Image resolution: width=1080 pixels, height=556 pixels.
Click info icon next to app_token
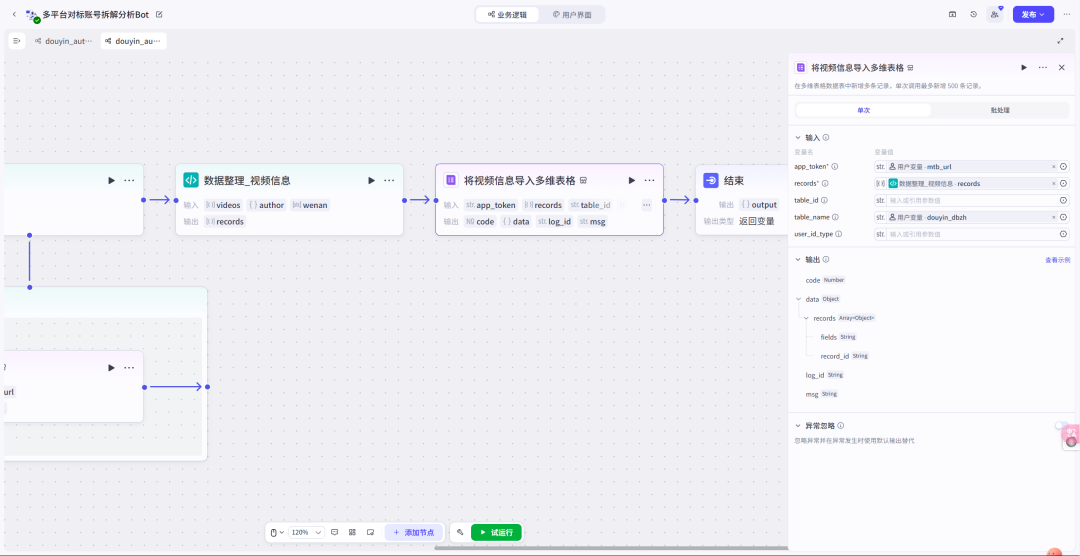pyautogui.click(x=835, y=167)
